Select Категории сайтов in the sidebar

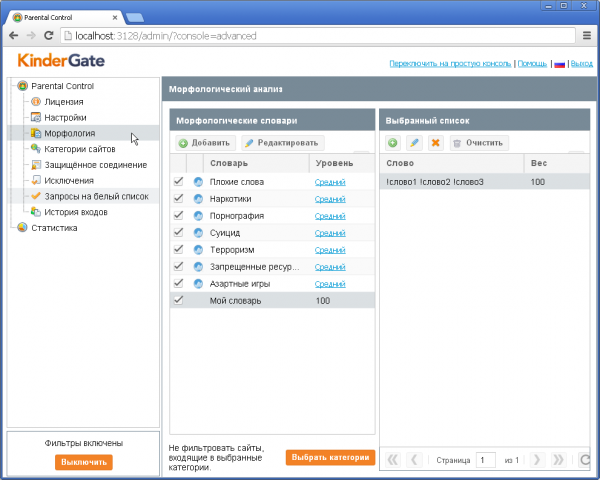[x=80, y=149]
